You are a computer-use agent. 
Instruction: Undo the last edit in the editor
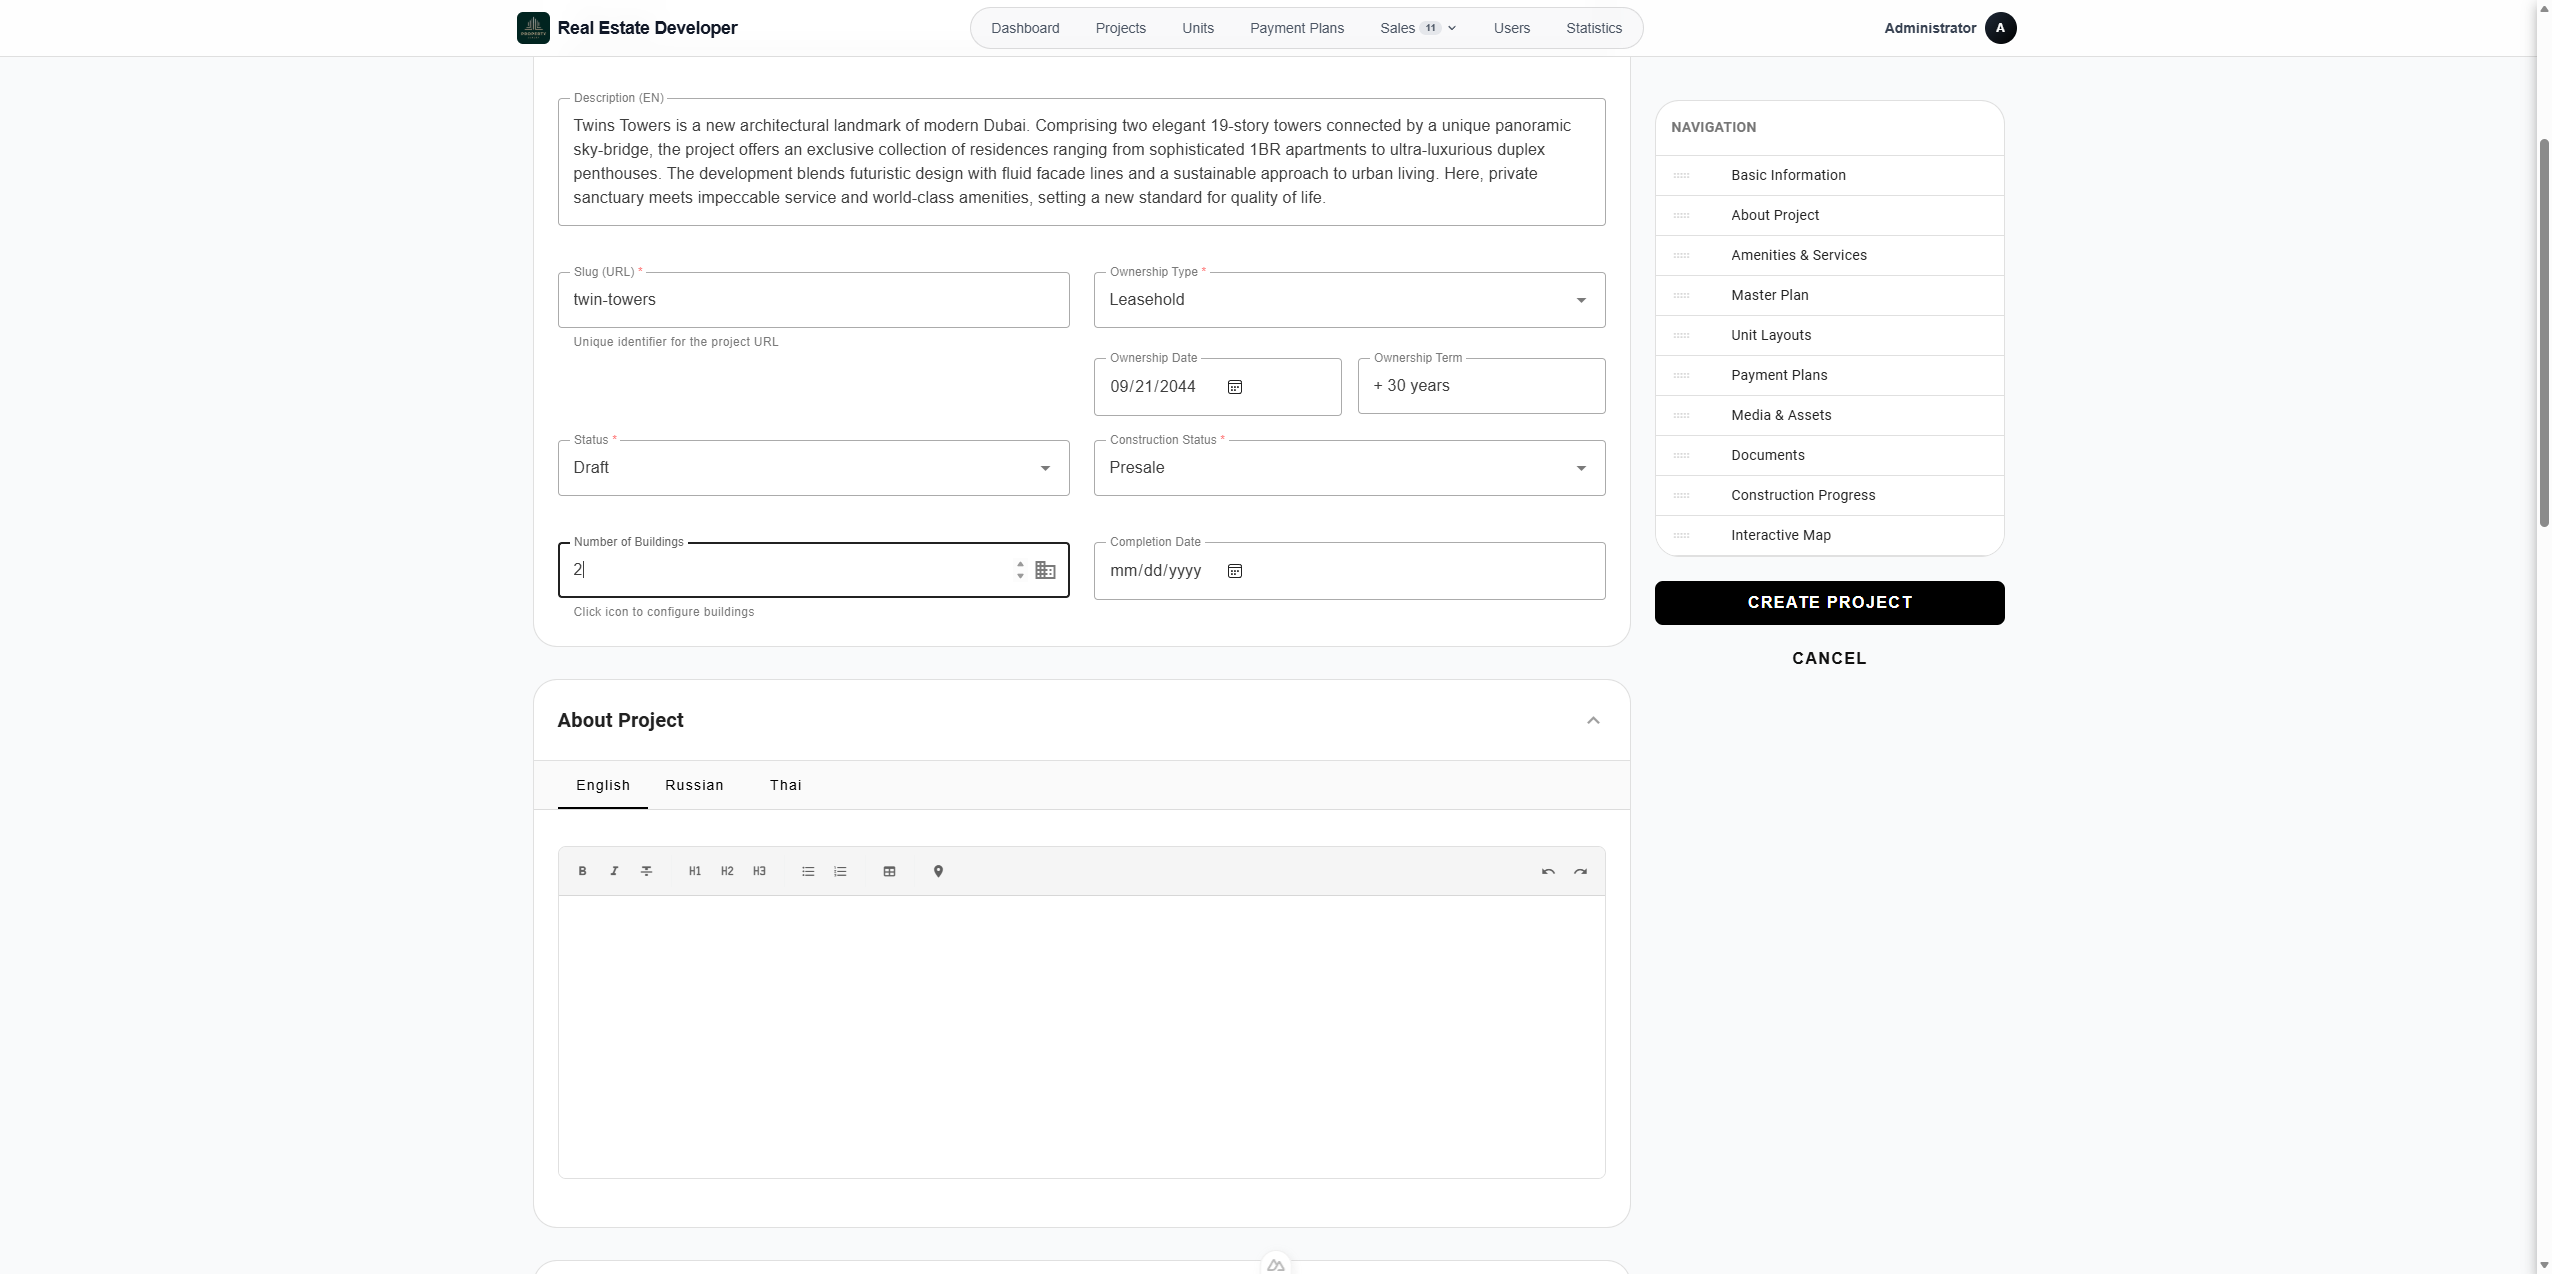point(1548,871)
